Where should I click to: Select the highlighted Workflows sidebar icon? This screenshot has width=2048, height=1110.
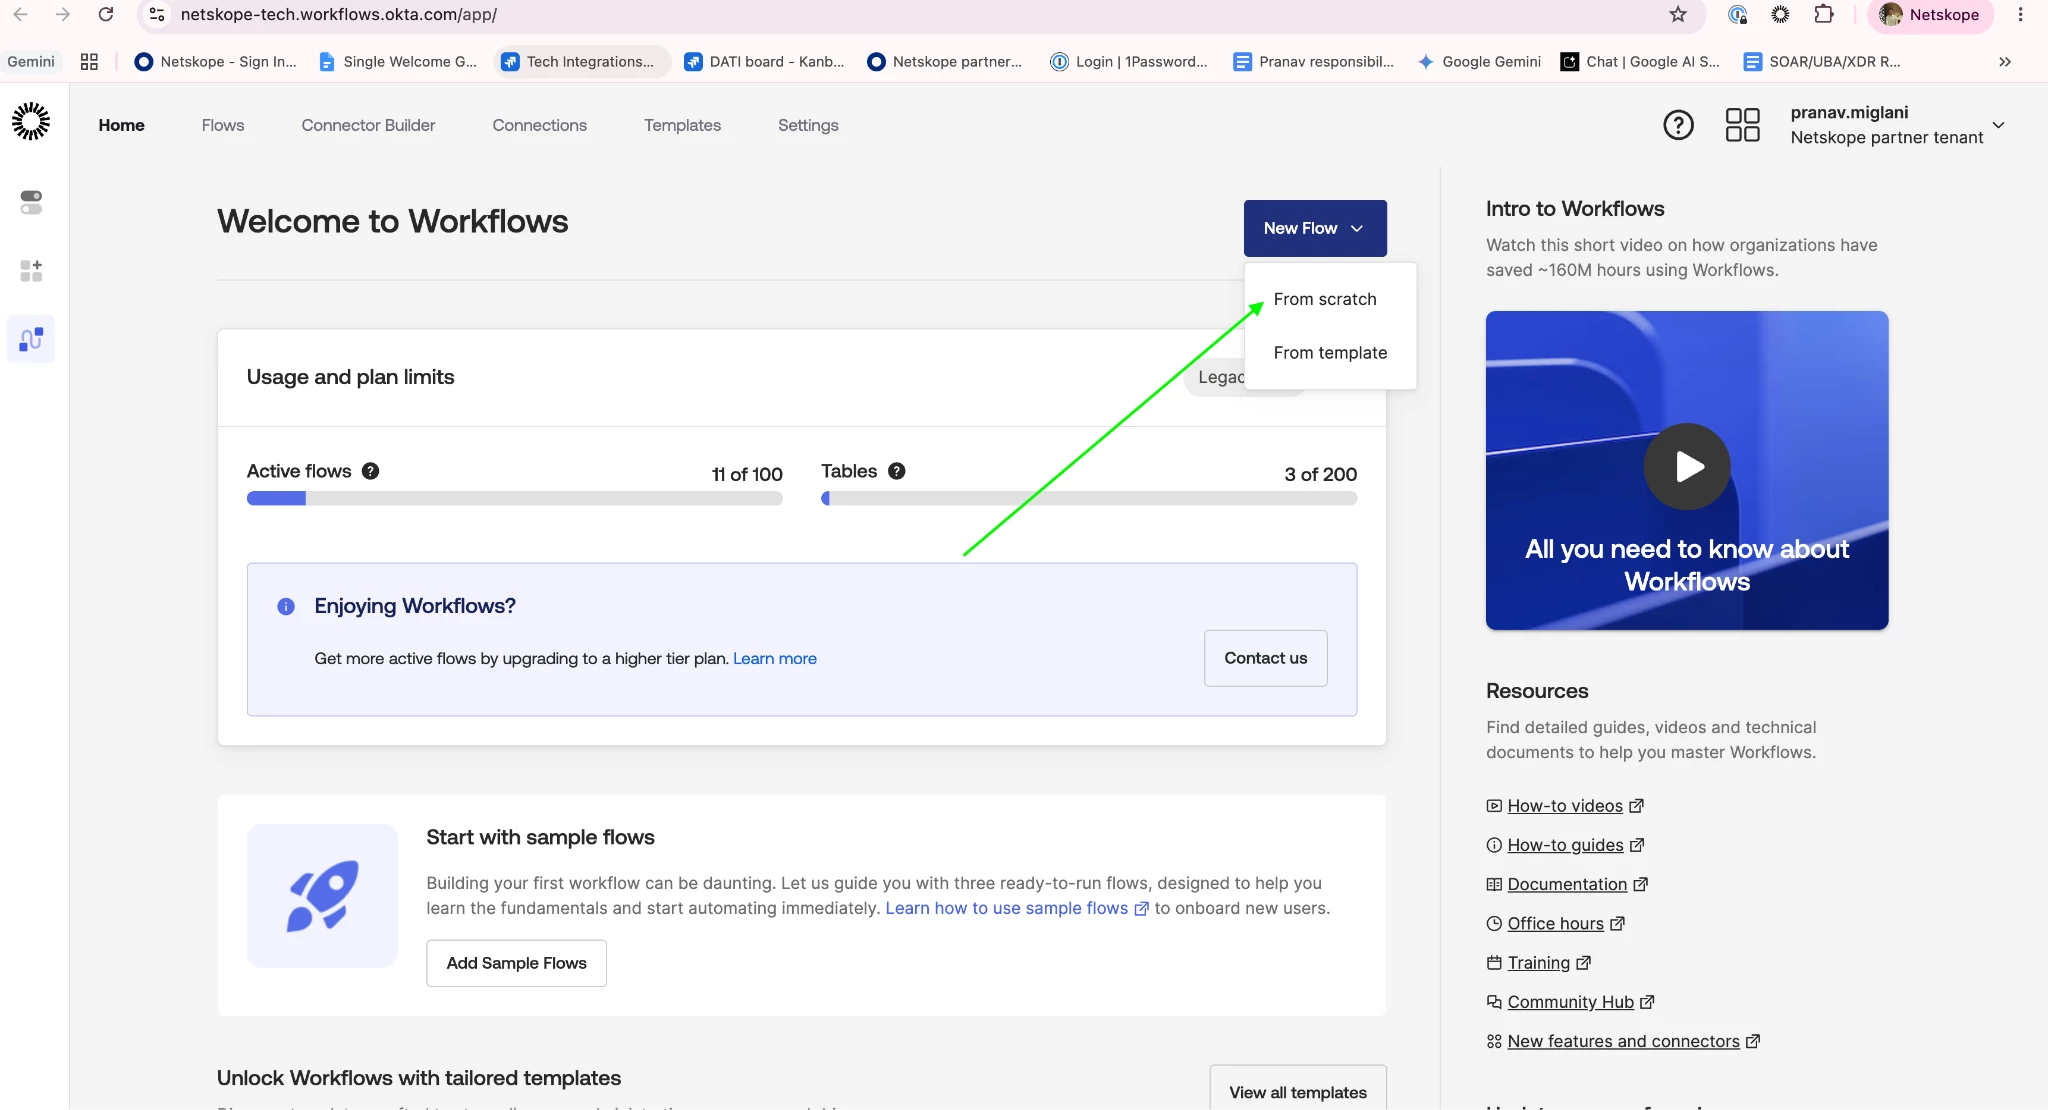pyautogui.click(x=31, y=339)
